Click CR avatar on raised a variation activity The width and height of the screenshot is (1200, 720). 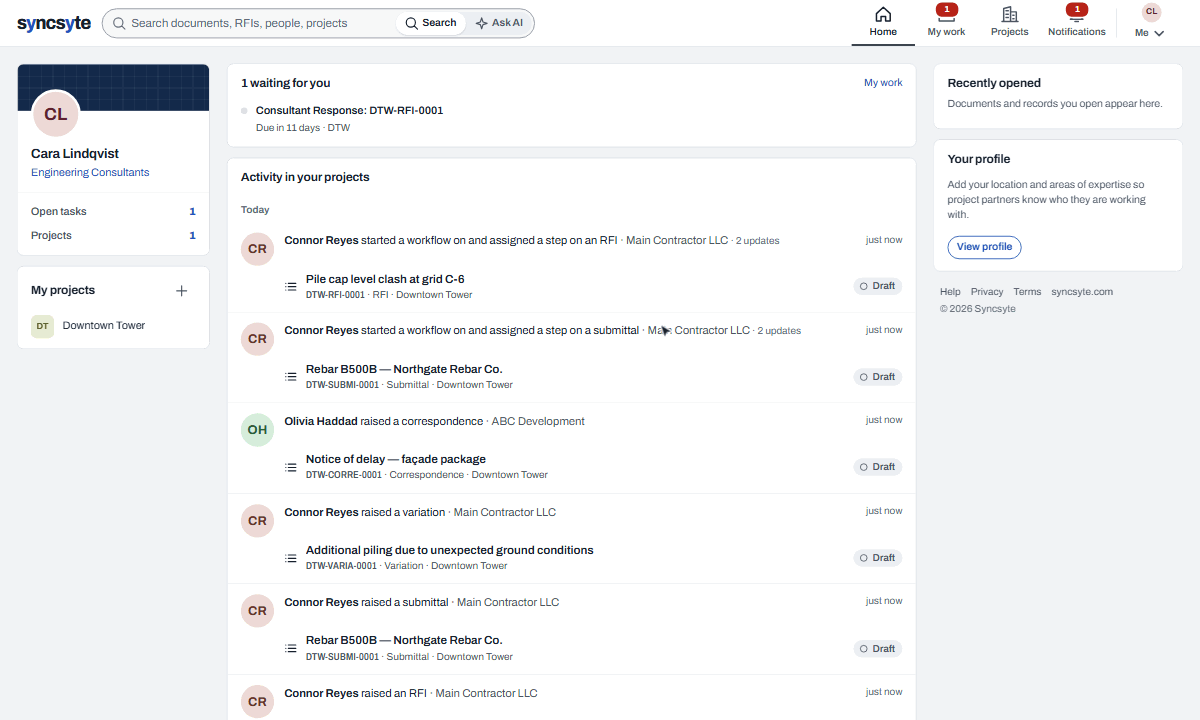point(257,521)
